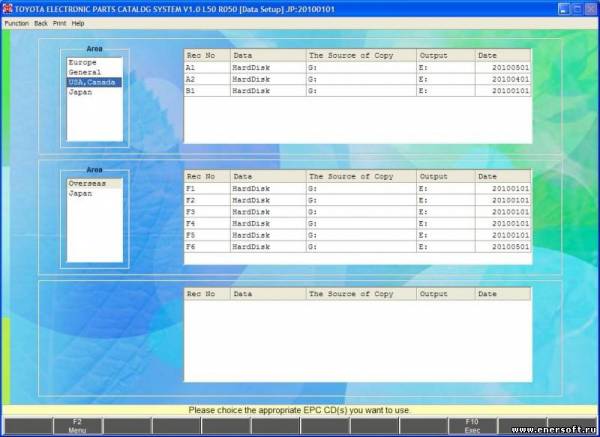
Task: Select Europe in top Area list
Action: 95,62
